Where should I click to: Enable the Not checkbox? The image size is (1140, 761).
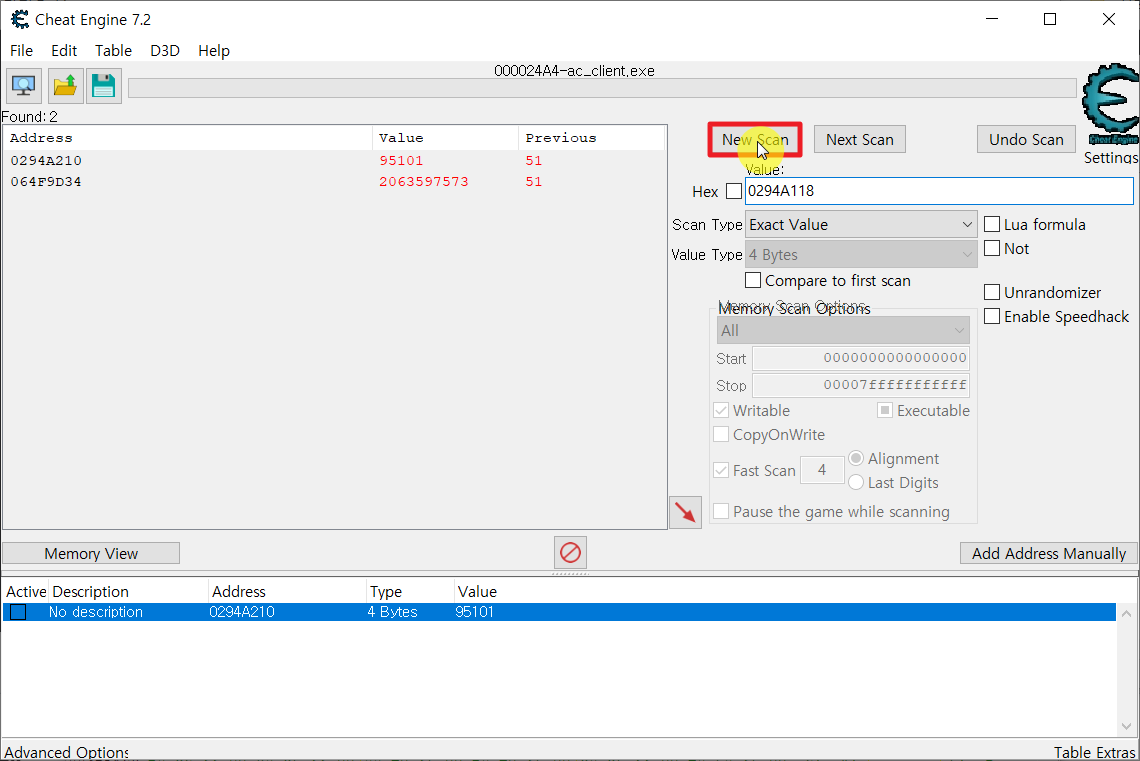click(x=992, y=249)
